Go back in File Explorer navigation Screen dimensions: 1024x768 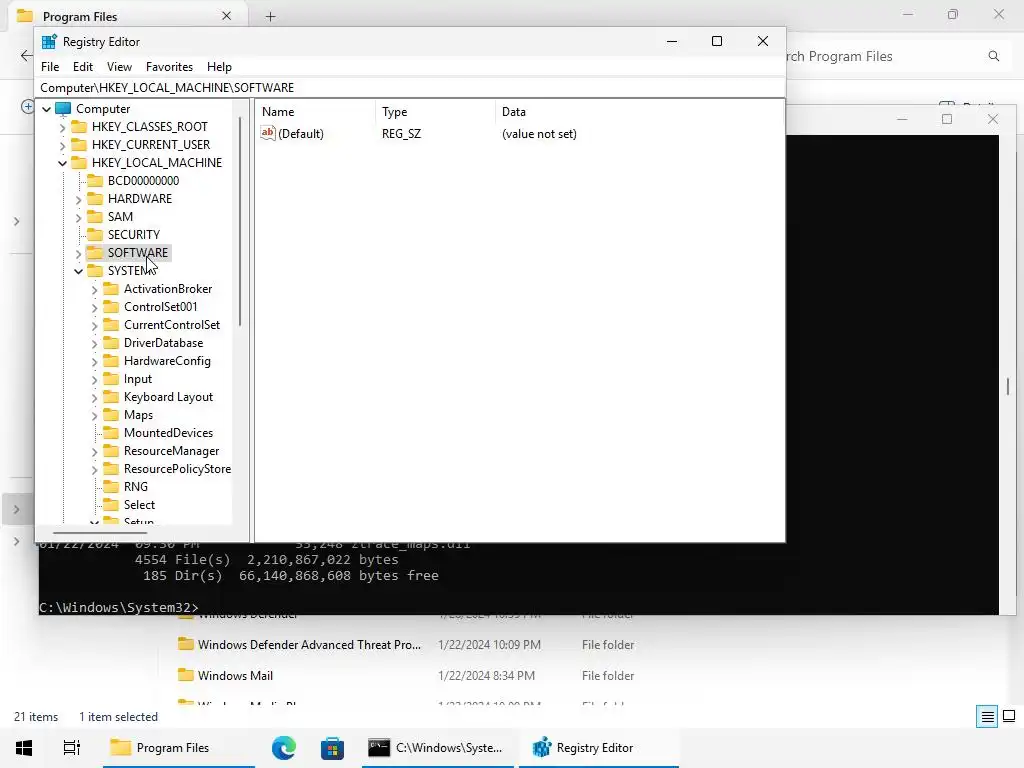pos(27,56)
